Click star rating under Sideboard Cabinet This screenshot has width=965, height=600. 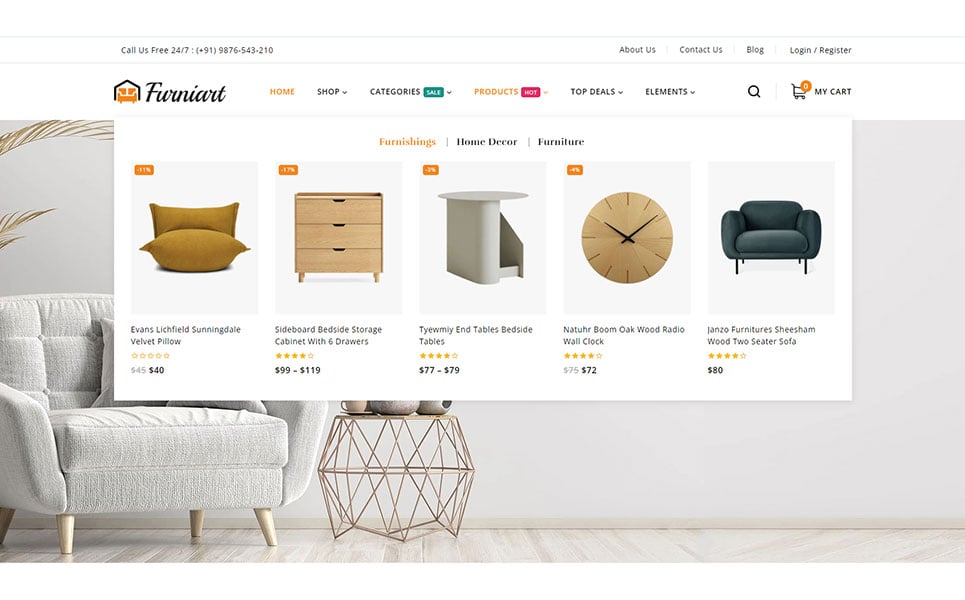pos(294,356)
